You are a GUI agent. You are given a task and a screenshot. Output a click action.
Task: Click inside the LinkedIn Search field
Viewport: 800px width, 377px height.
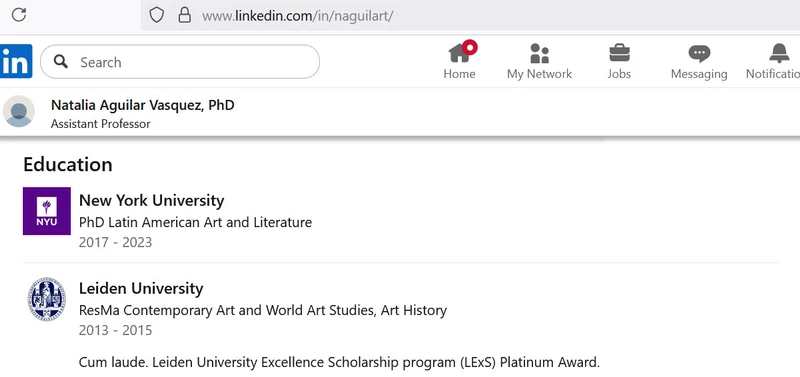(x=180, y=62)
